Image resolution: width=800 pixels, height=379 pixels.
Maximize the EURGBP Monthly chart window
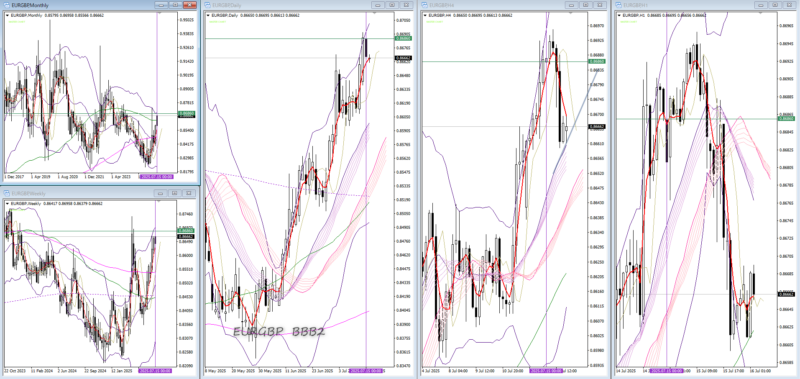(x=175, y=5)
